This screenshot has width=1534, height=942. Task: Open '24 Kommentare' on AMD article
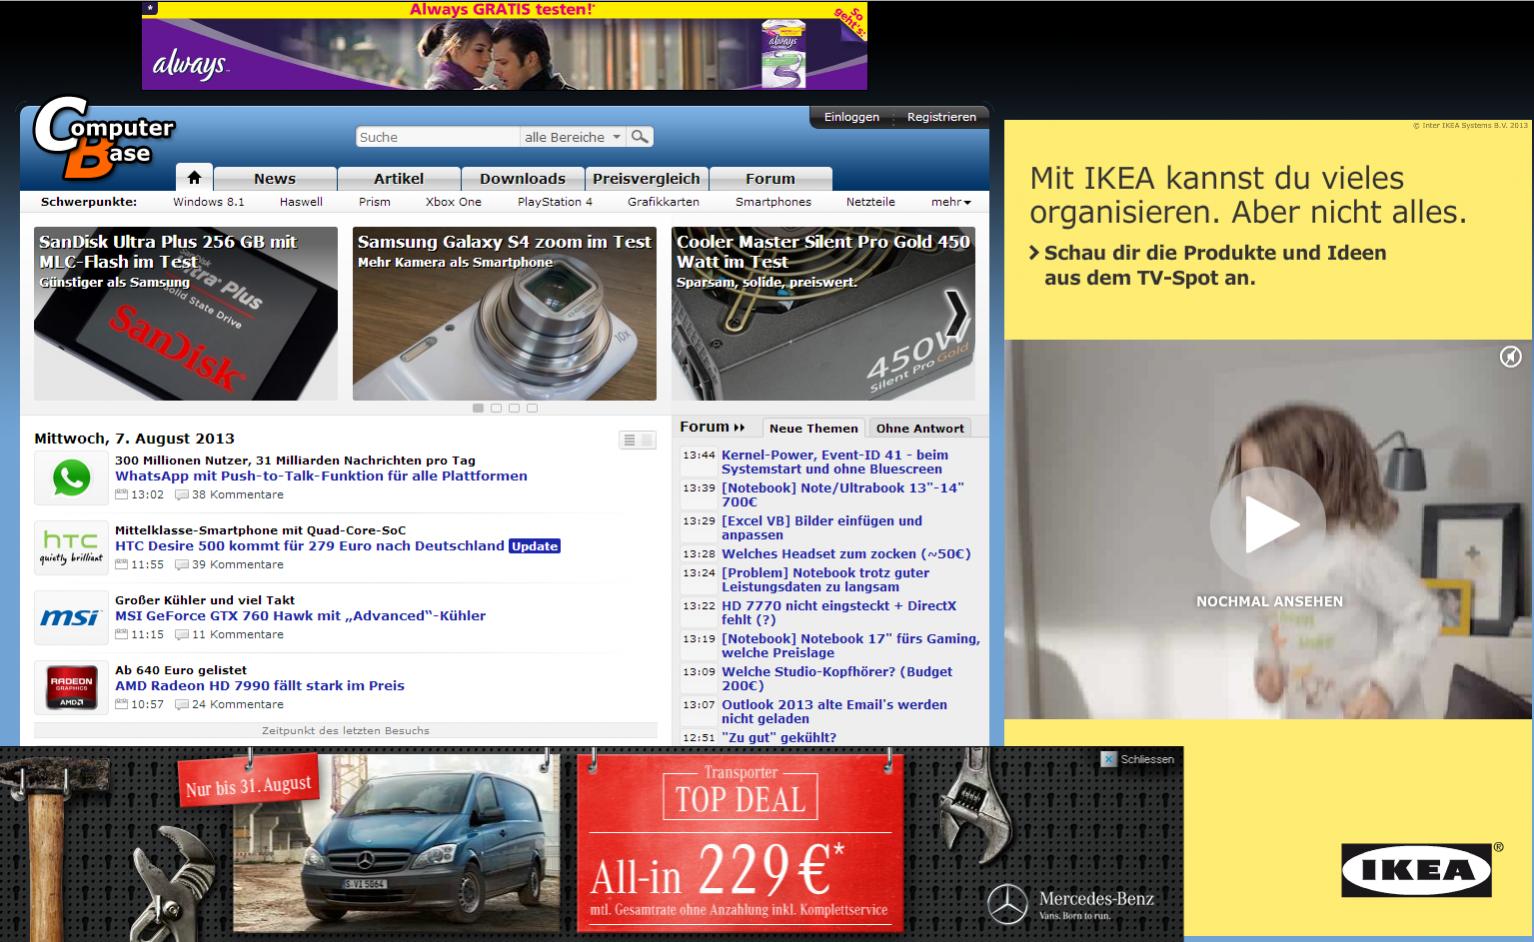click(x=238, y=705)
